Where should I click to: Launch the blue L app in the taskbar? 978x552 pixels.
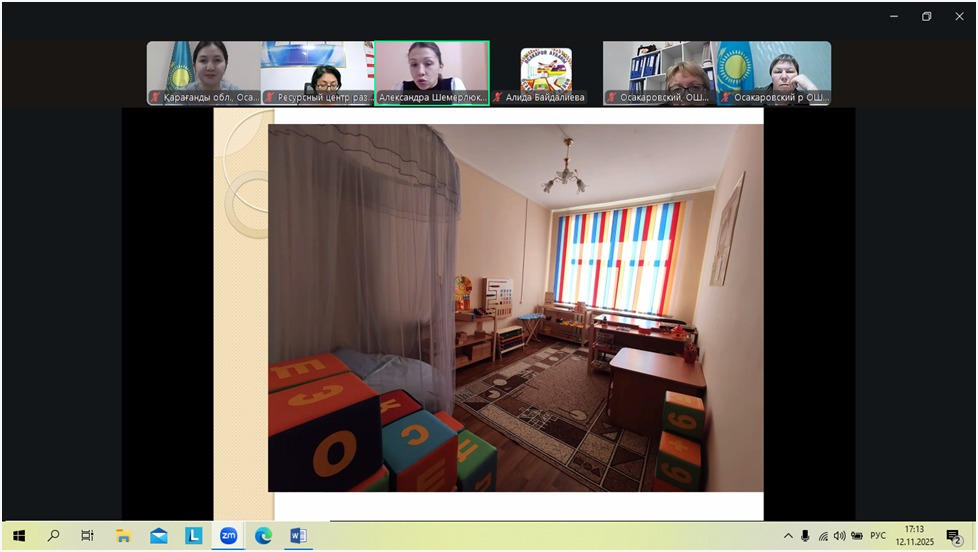(194, 535)
